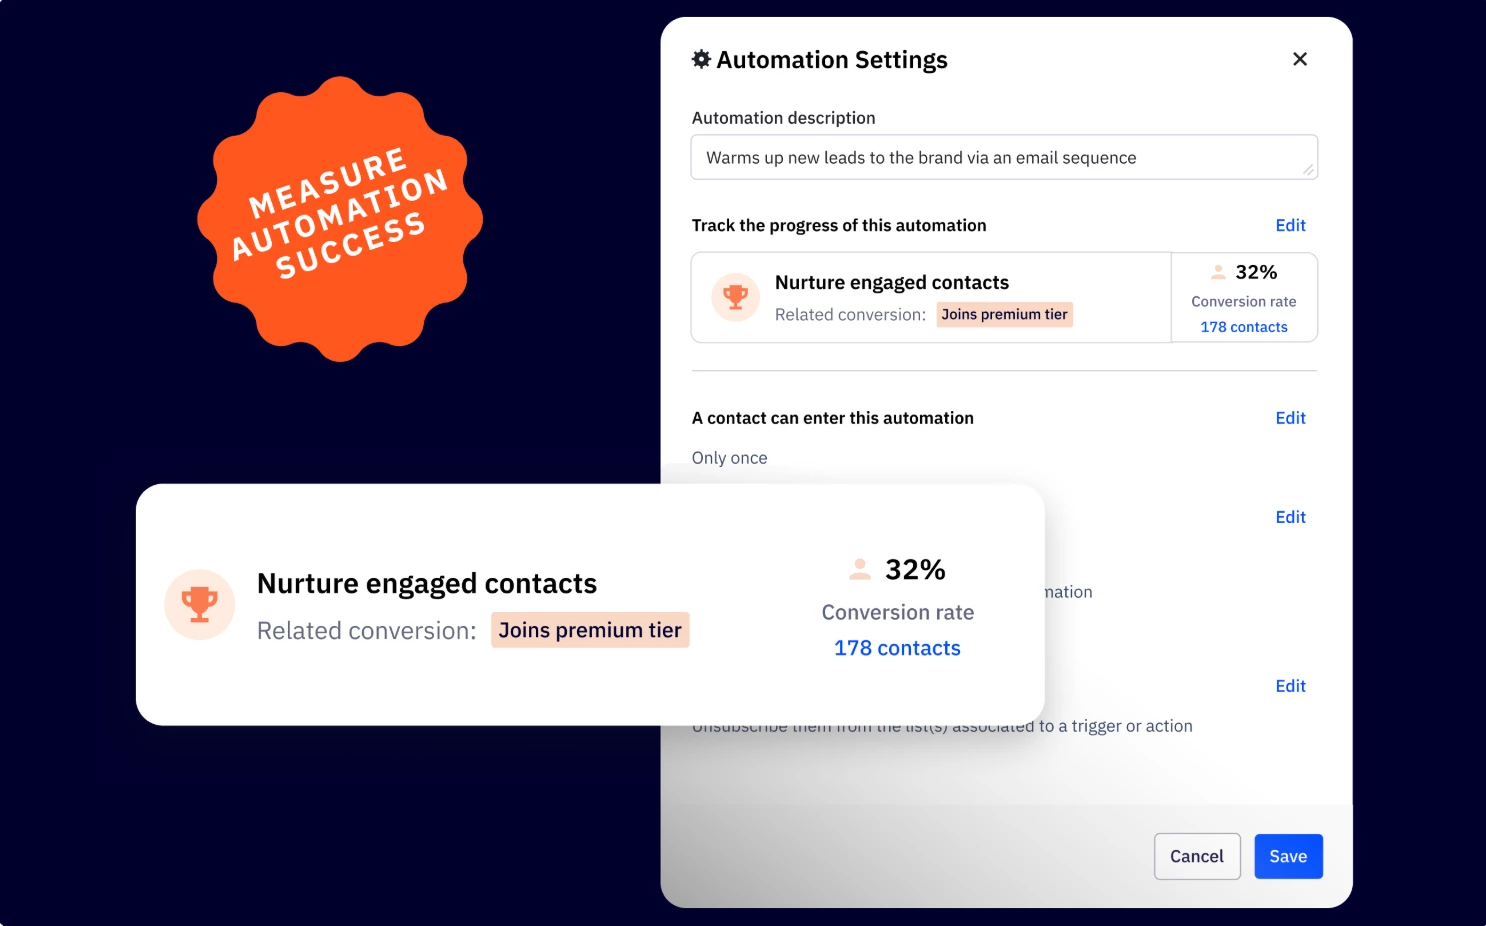The image size is (1486, 926).
Task: Select the person icon above Conversion rate in the card
Action: [860, 568]
